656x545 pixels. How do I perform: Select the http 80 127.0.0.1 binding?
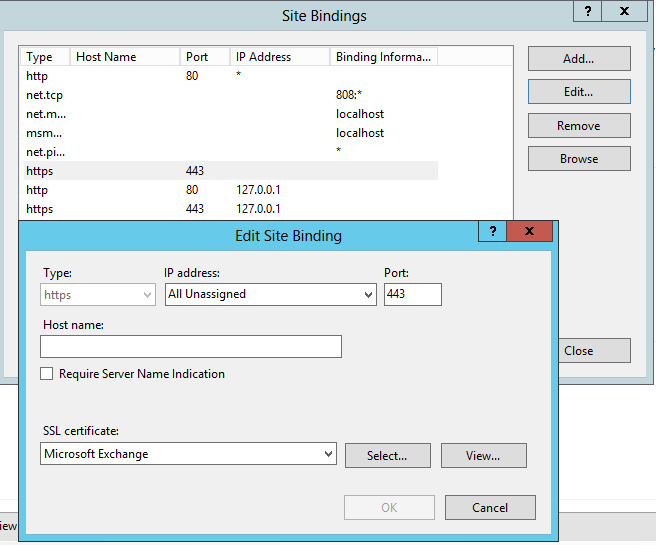coord(231,190)
